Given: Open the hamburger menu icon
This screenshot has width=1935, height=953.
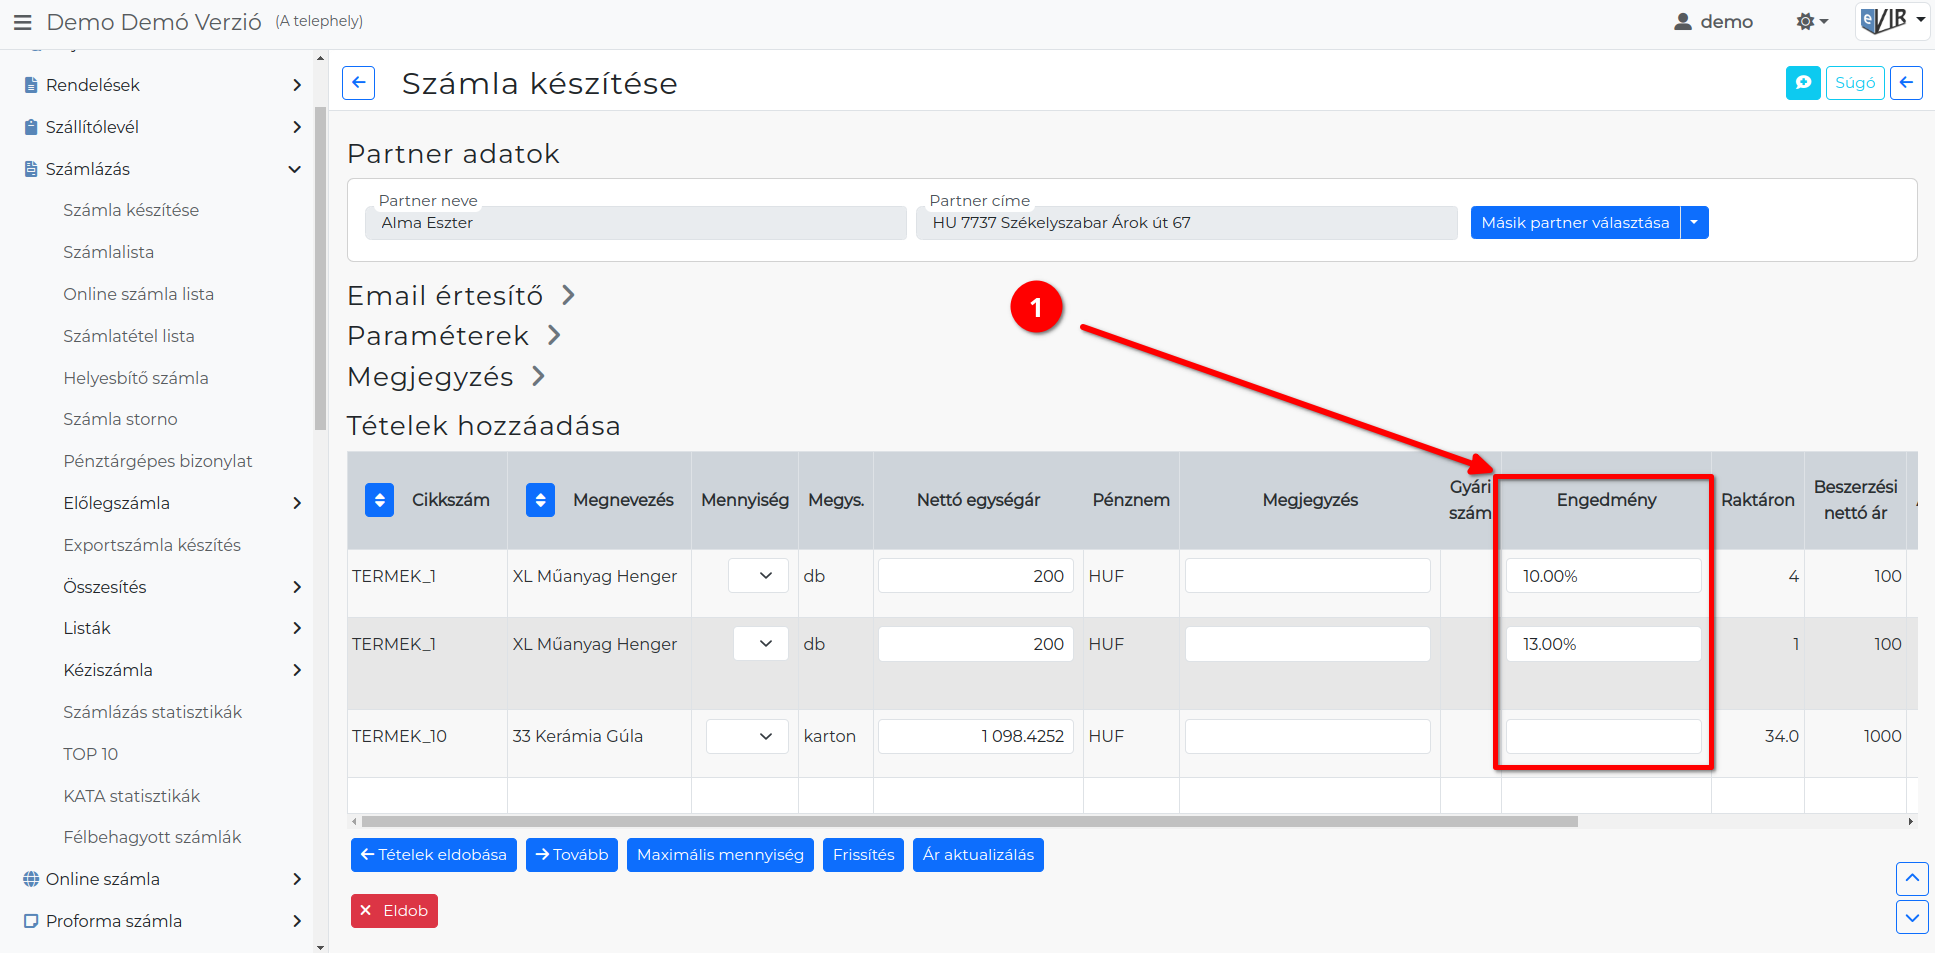Looking at the screenshot, I should click(x=22, y=22).
